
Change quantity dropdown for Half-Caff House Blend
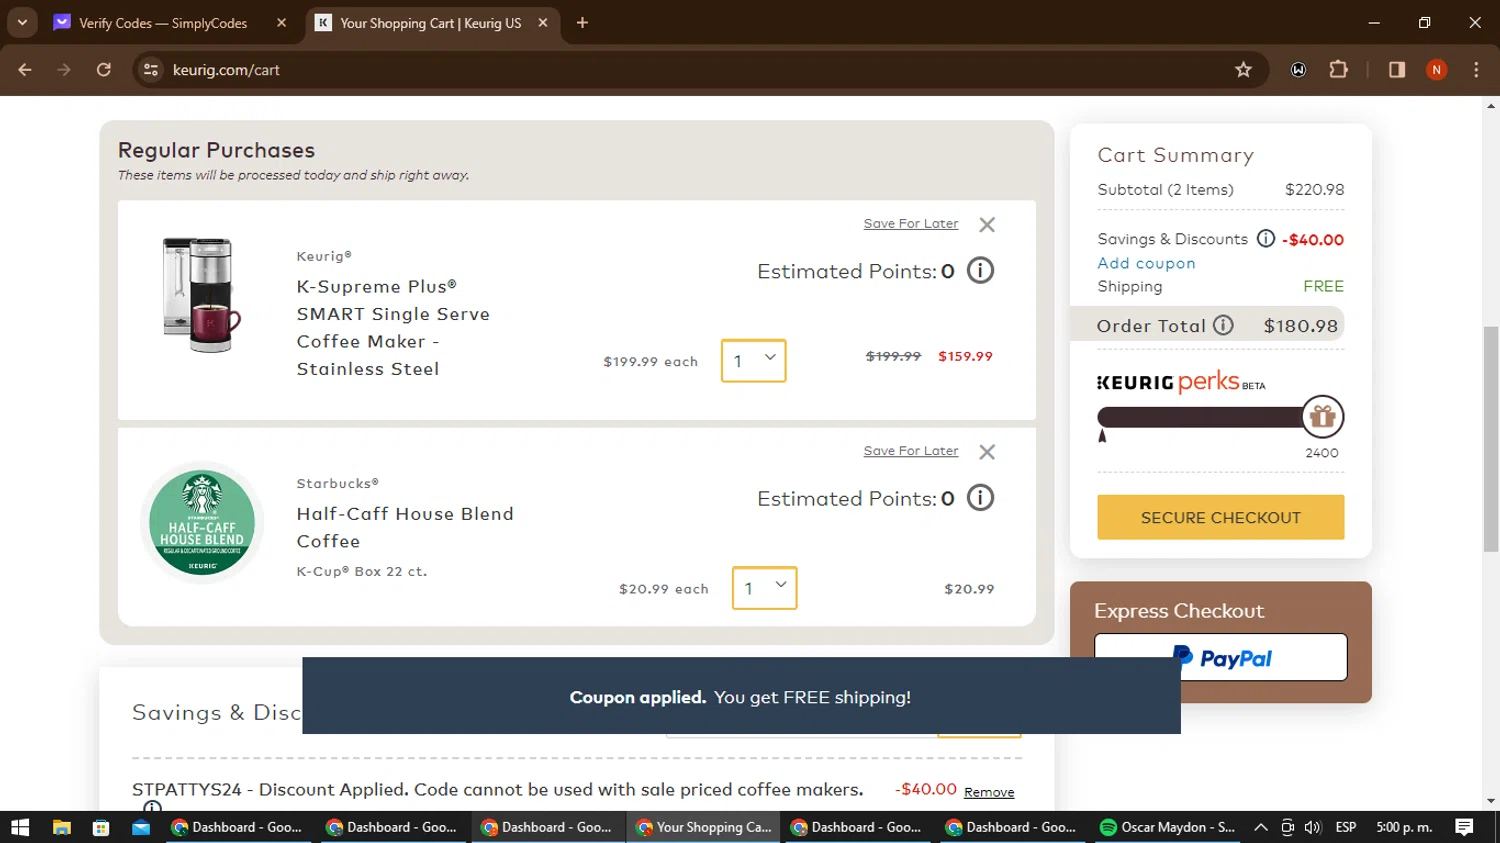pyautogui.click(x=764, y=588)
